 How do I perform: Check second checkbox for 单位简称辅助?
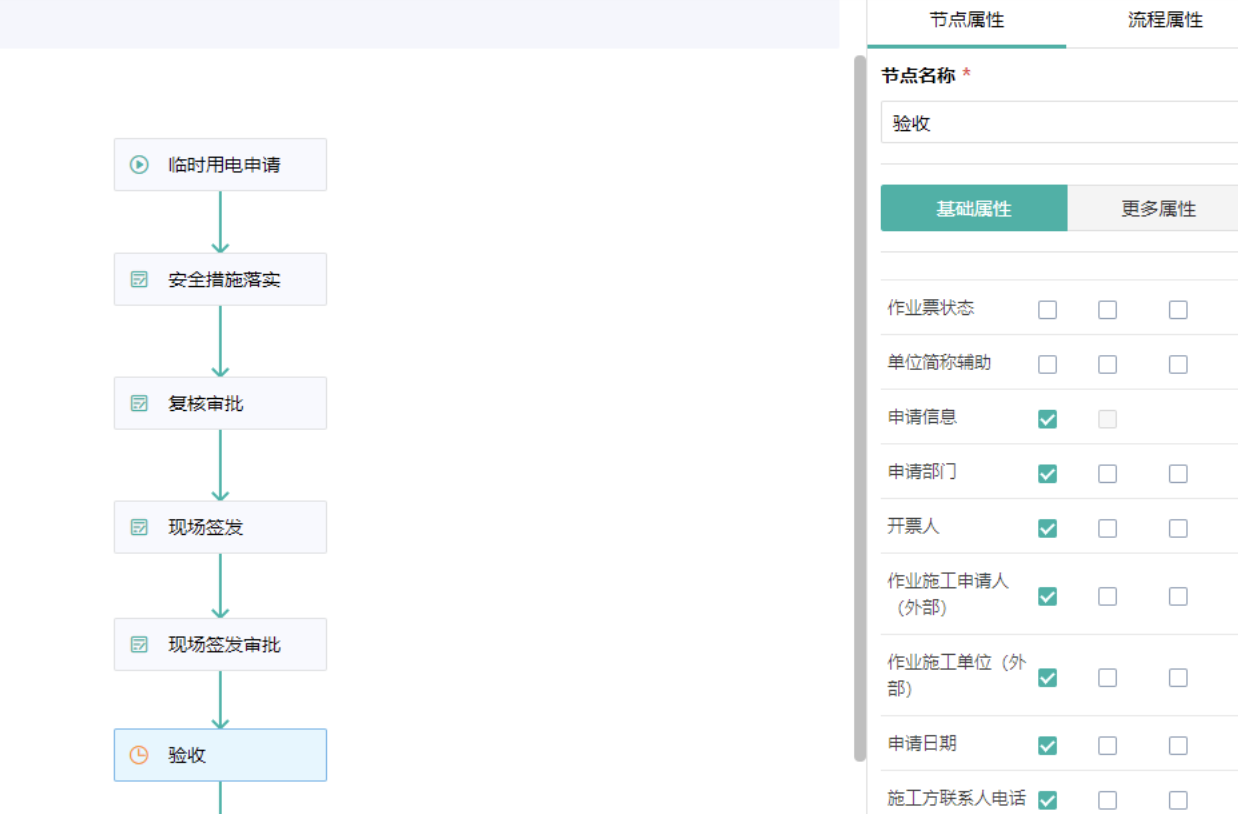coord(1107,364)
